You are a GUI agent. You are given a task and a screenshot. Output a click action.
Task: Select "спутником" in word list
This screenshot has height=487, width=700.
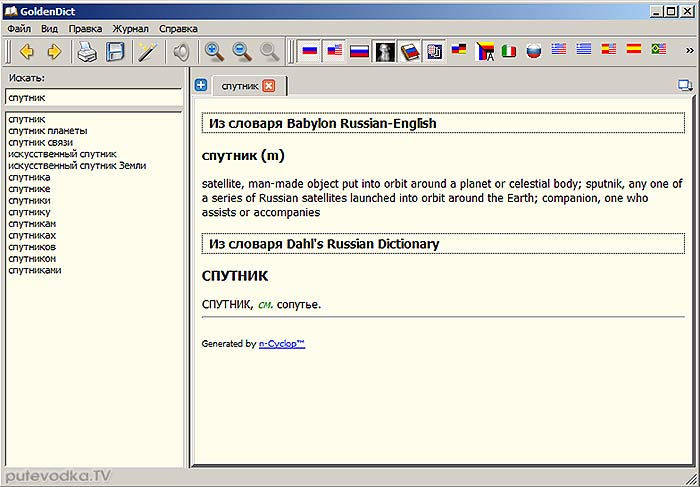pyautogui.click(x=32, y=258)
